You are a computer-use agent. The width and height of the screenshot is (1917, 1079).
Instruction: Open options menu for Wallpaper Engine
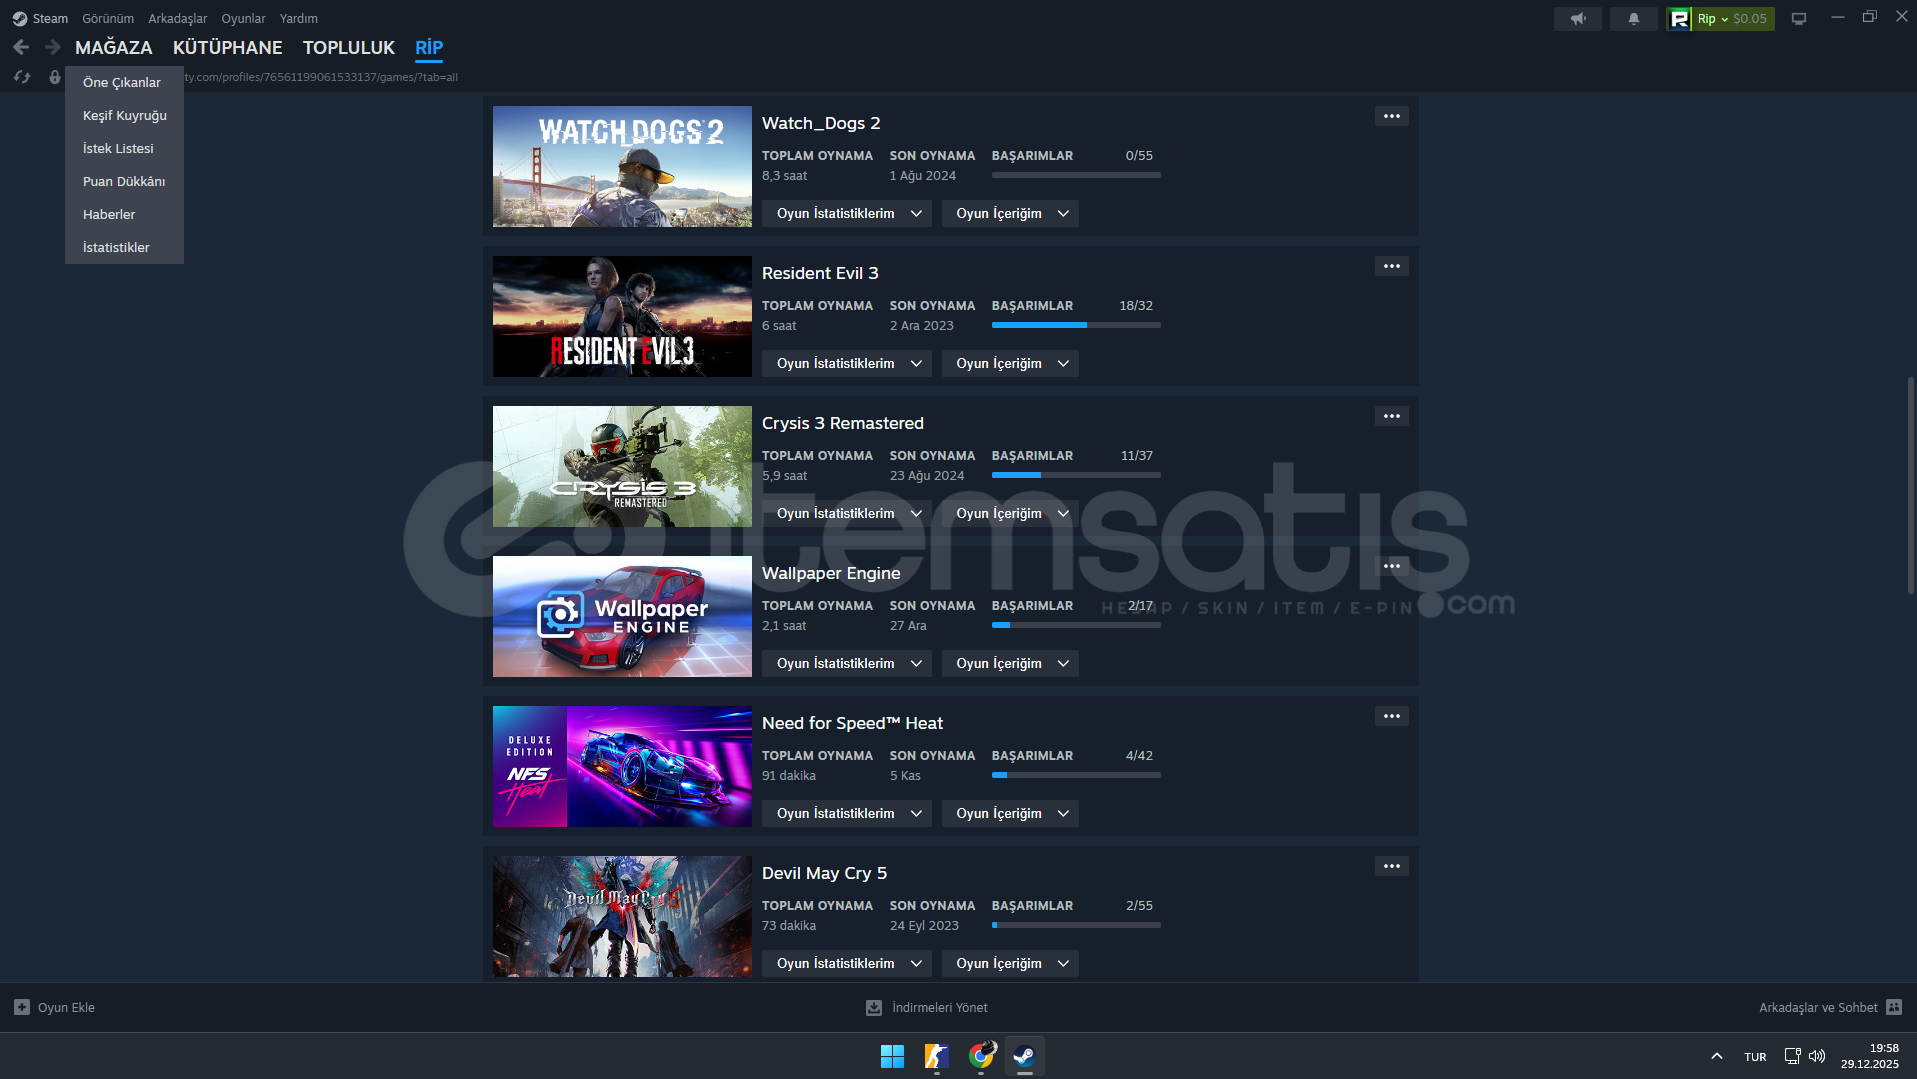(1392, 566)
